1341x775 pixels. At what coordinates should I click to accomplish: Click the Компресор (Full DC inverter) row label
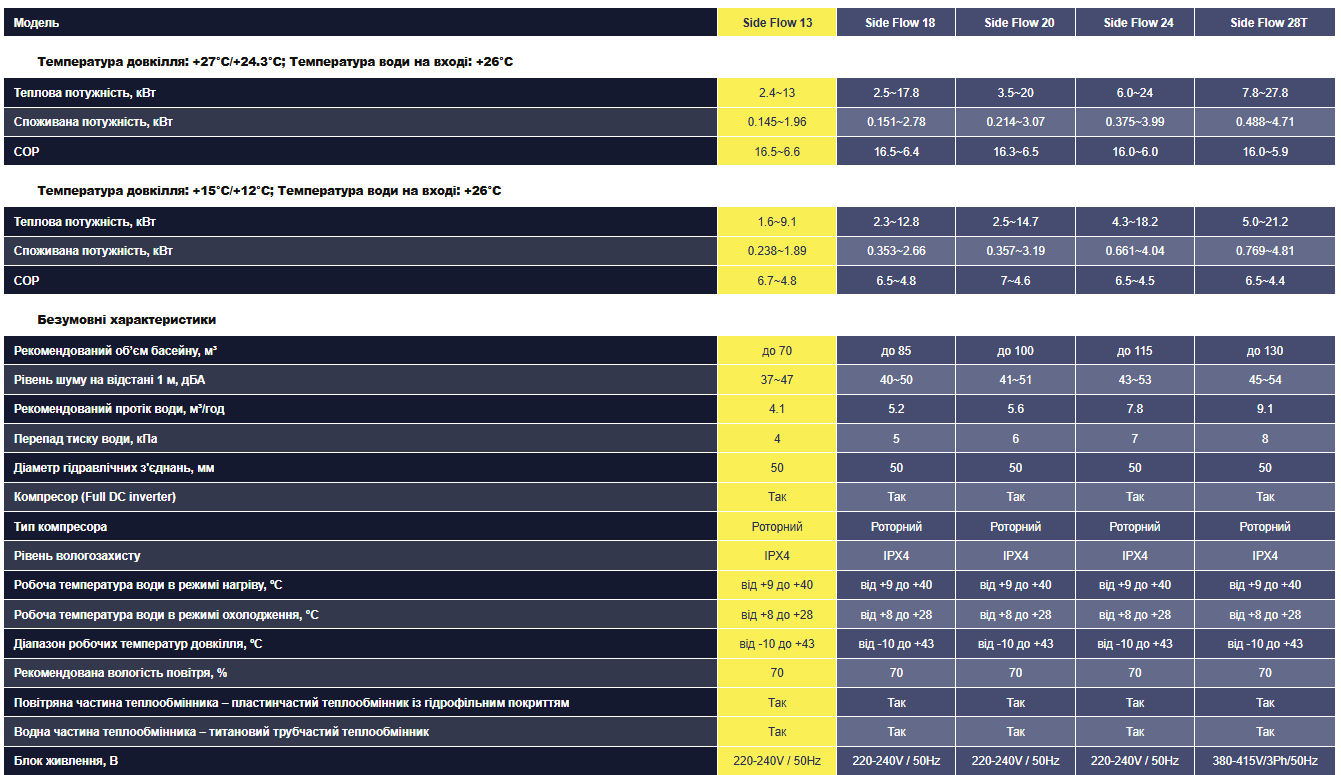click(x=95, y=497)
